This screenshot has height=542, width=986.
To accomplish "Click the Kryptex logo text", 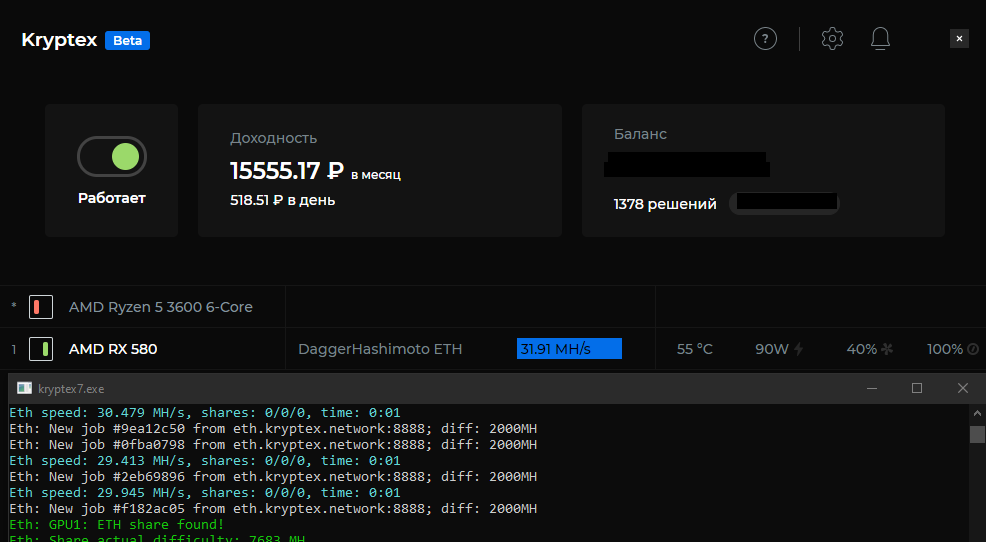I will tap(59, 40).
